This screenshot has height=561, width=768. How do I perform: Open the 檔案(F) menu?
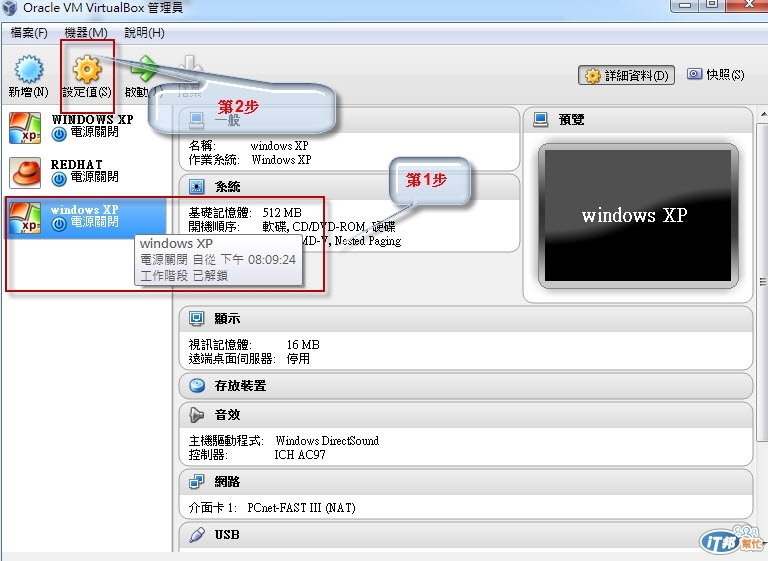29,33
